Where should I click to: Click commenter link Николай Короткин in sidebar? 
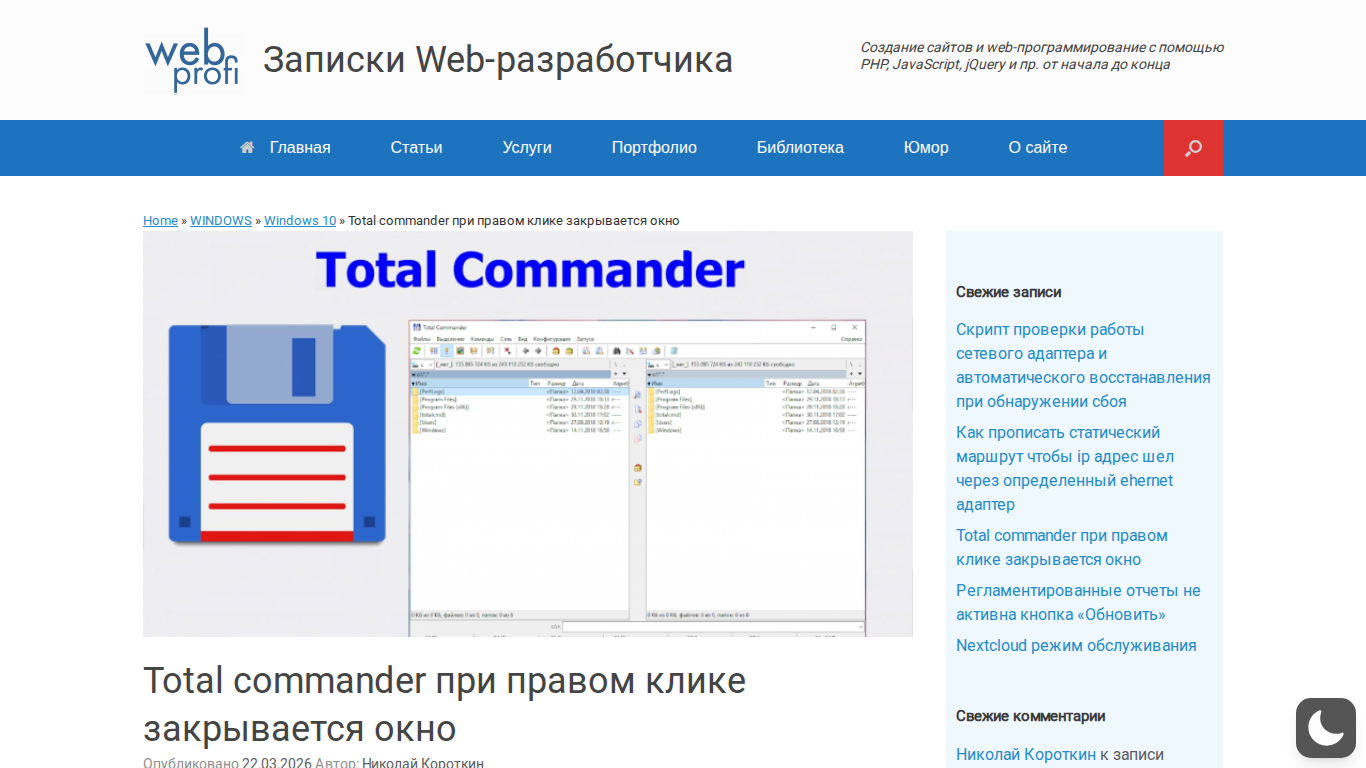1026,755
